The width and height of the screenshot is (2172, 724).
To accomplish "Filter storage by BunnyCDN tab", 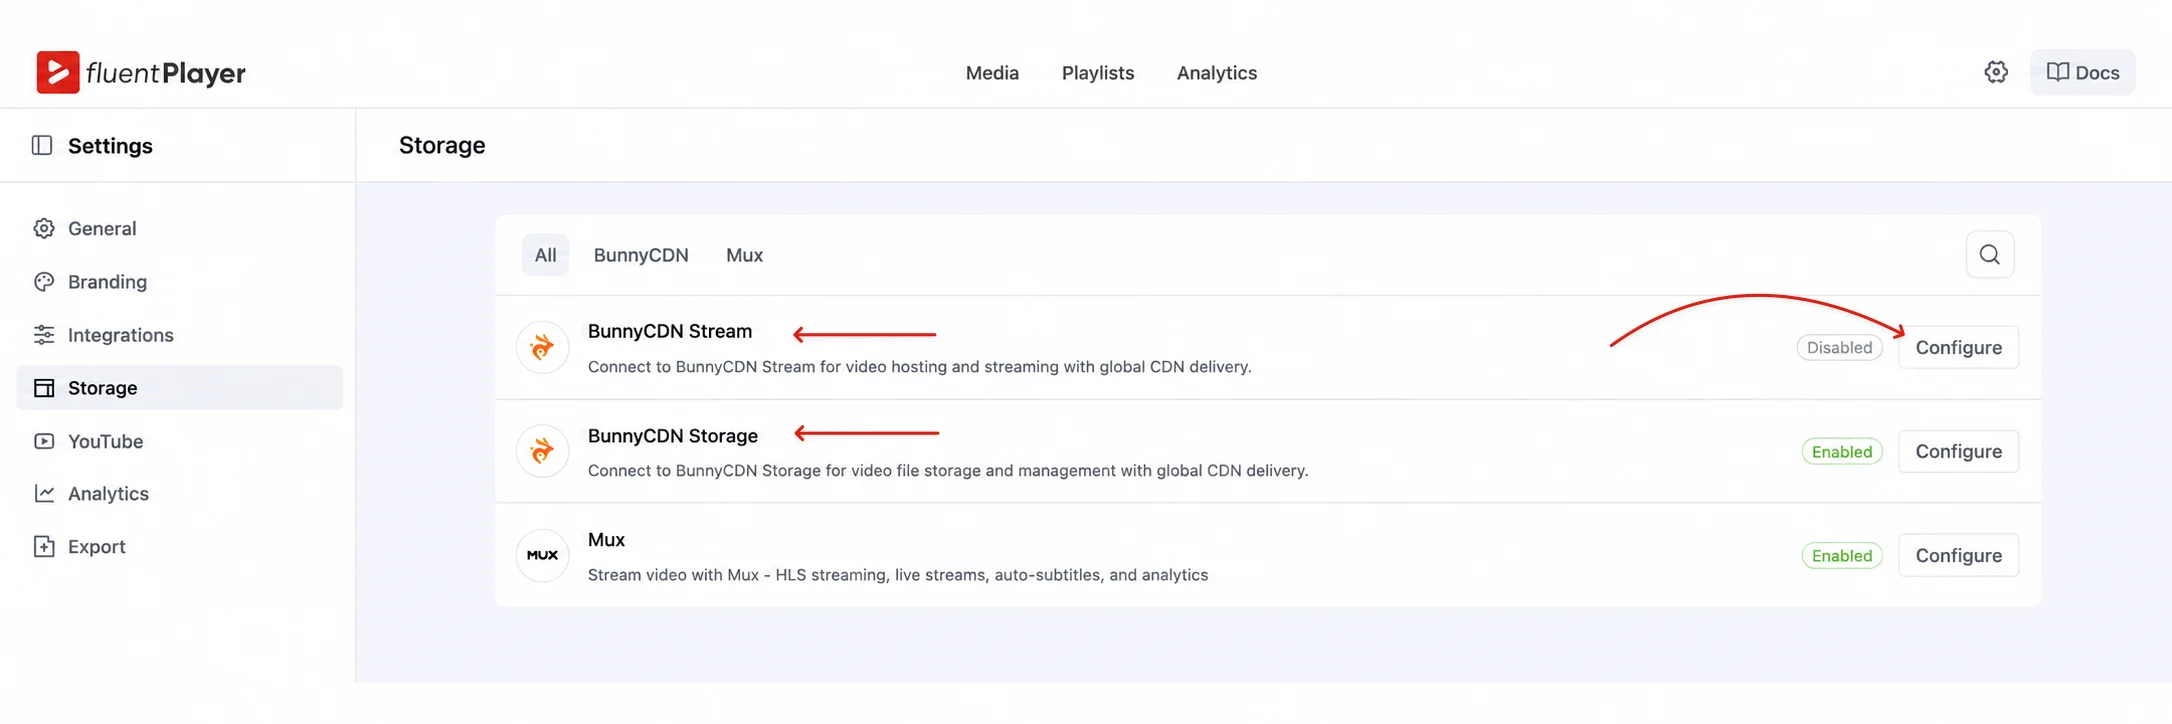I will [641, 255].
